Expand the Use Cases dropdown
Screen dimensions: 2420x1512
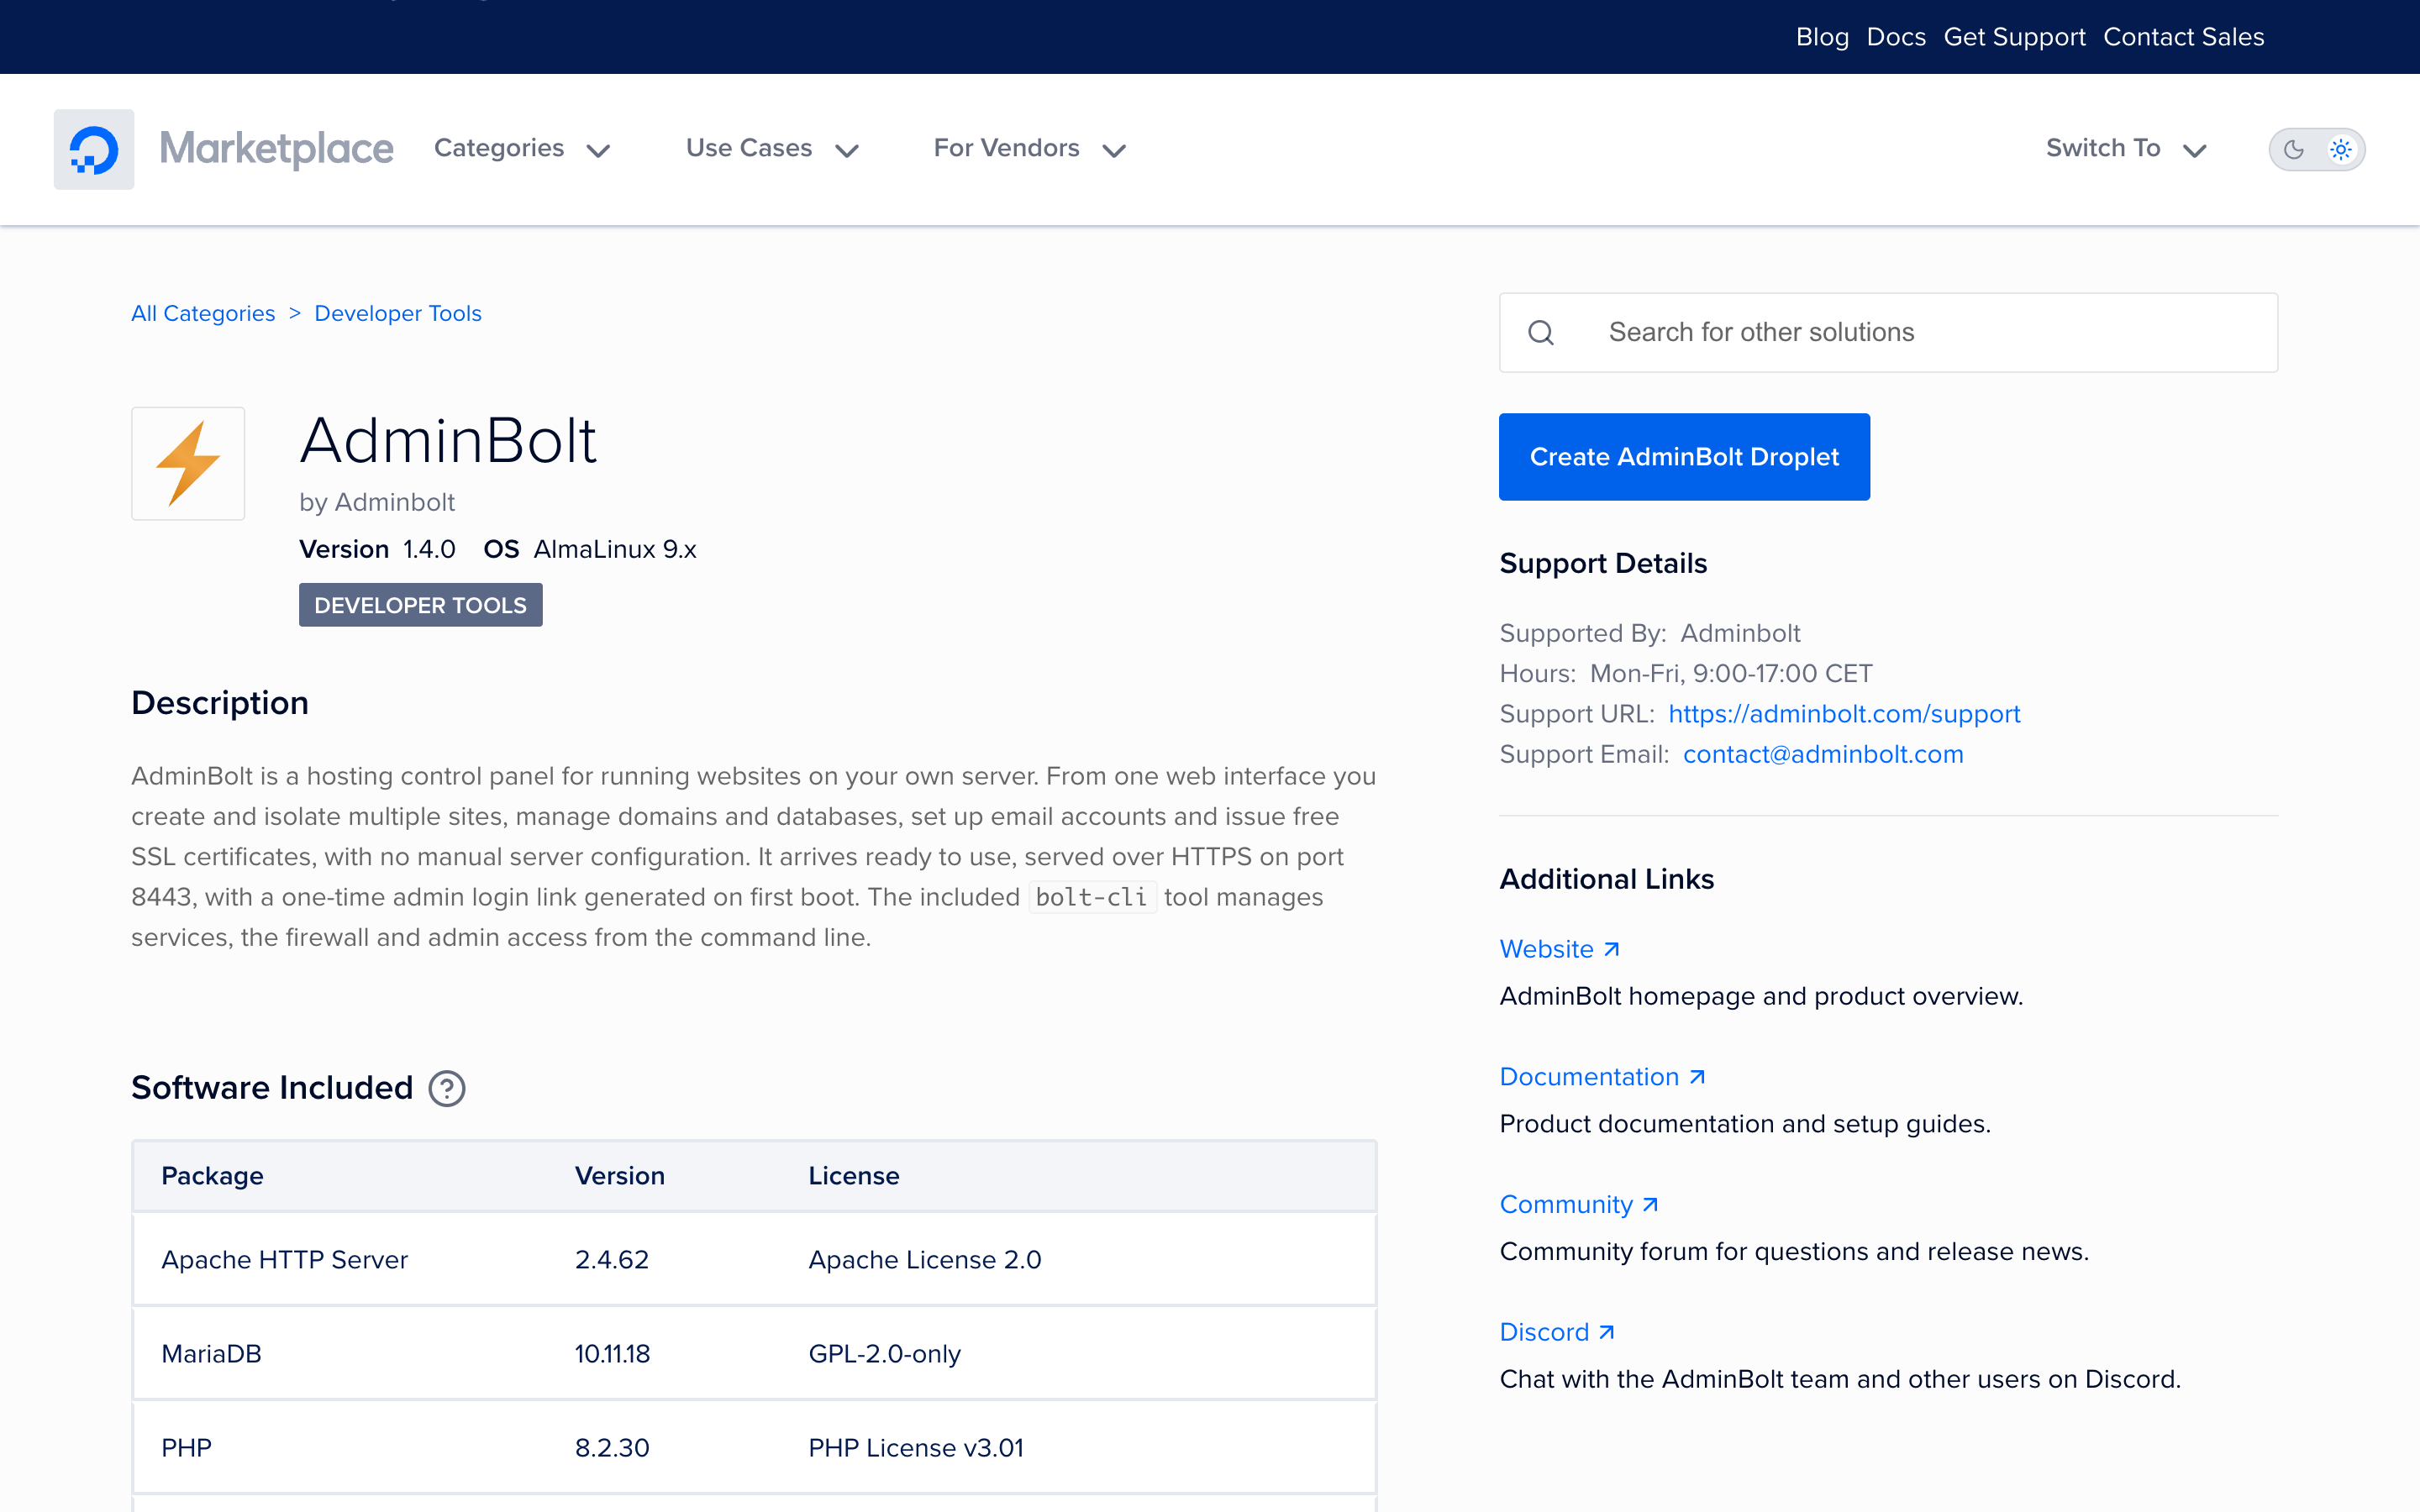pos(772,149)
